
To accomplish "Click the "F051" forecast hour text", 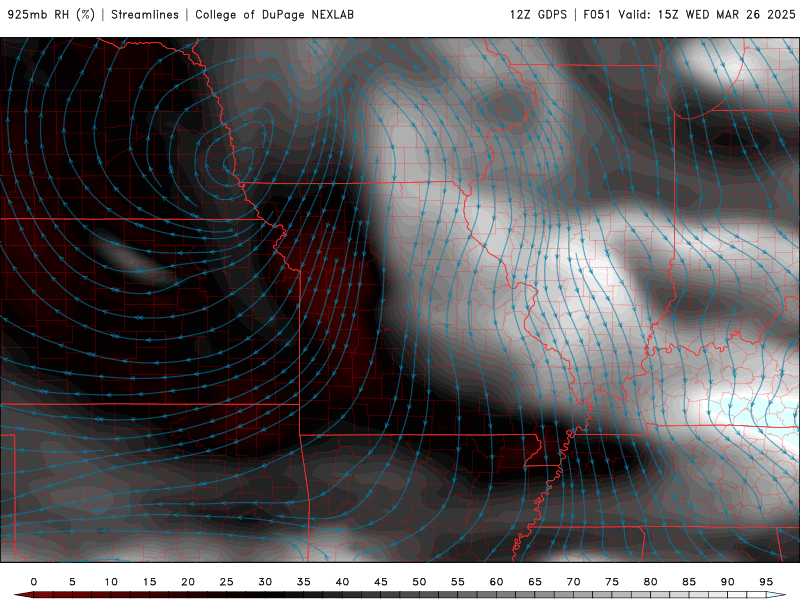I will (597, 14).
